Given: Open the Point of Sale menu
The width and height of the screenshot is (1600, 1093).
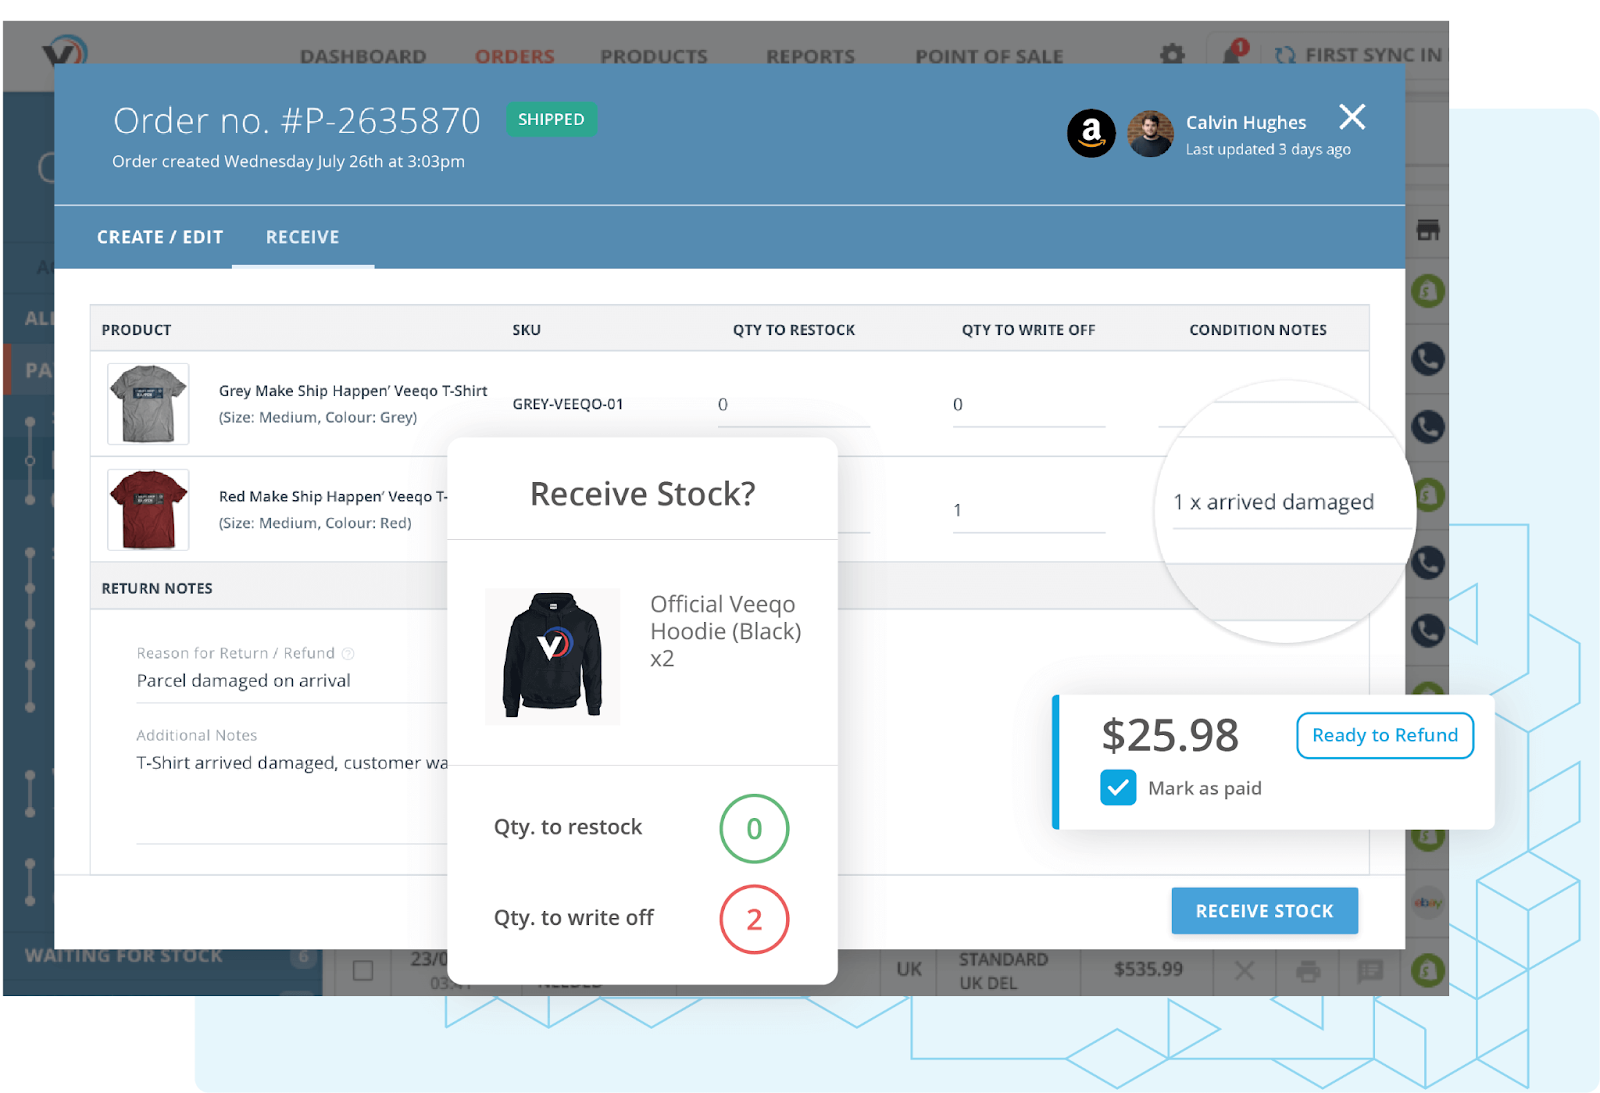Looking at the screenshot, I should tap(989, 56).
